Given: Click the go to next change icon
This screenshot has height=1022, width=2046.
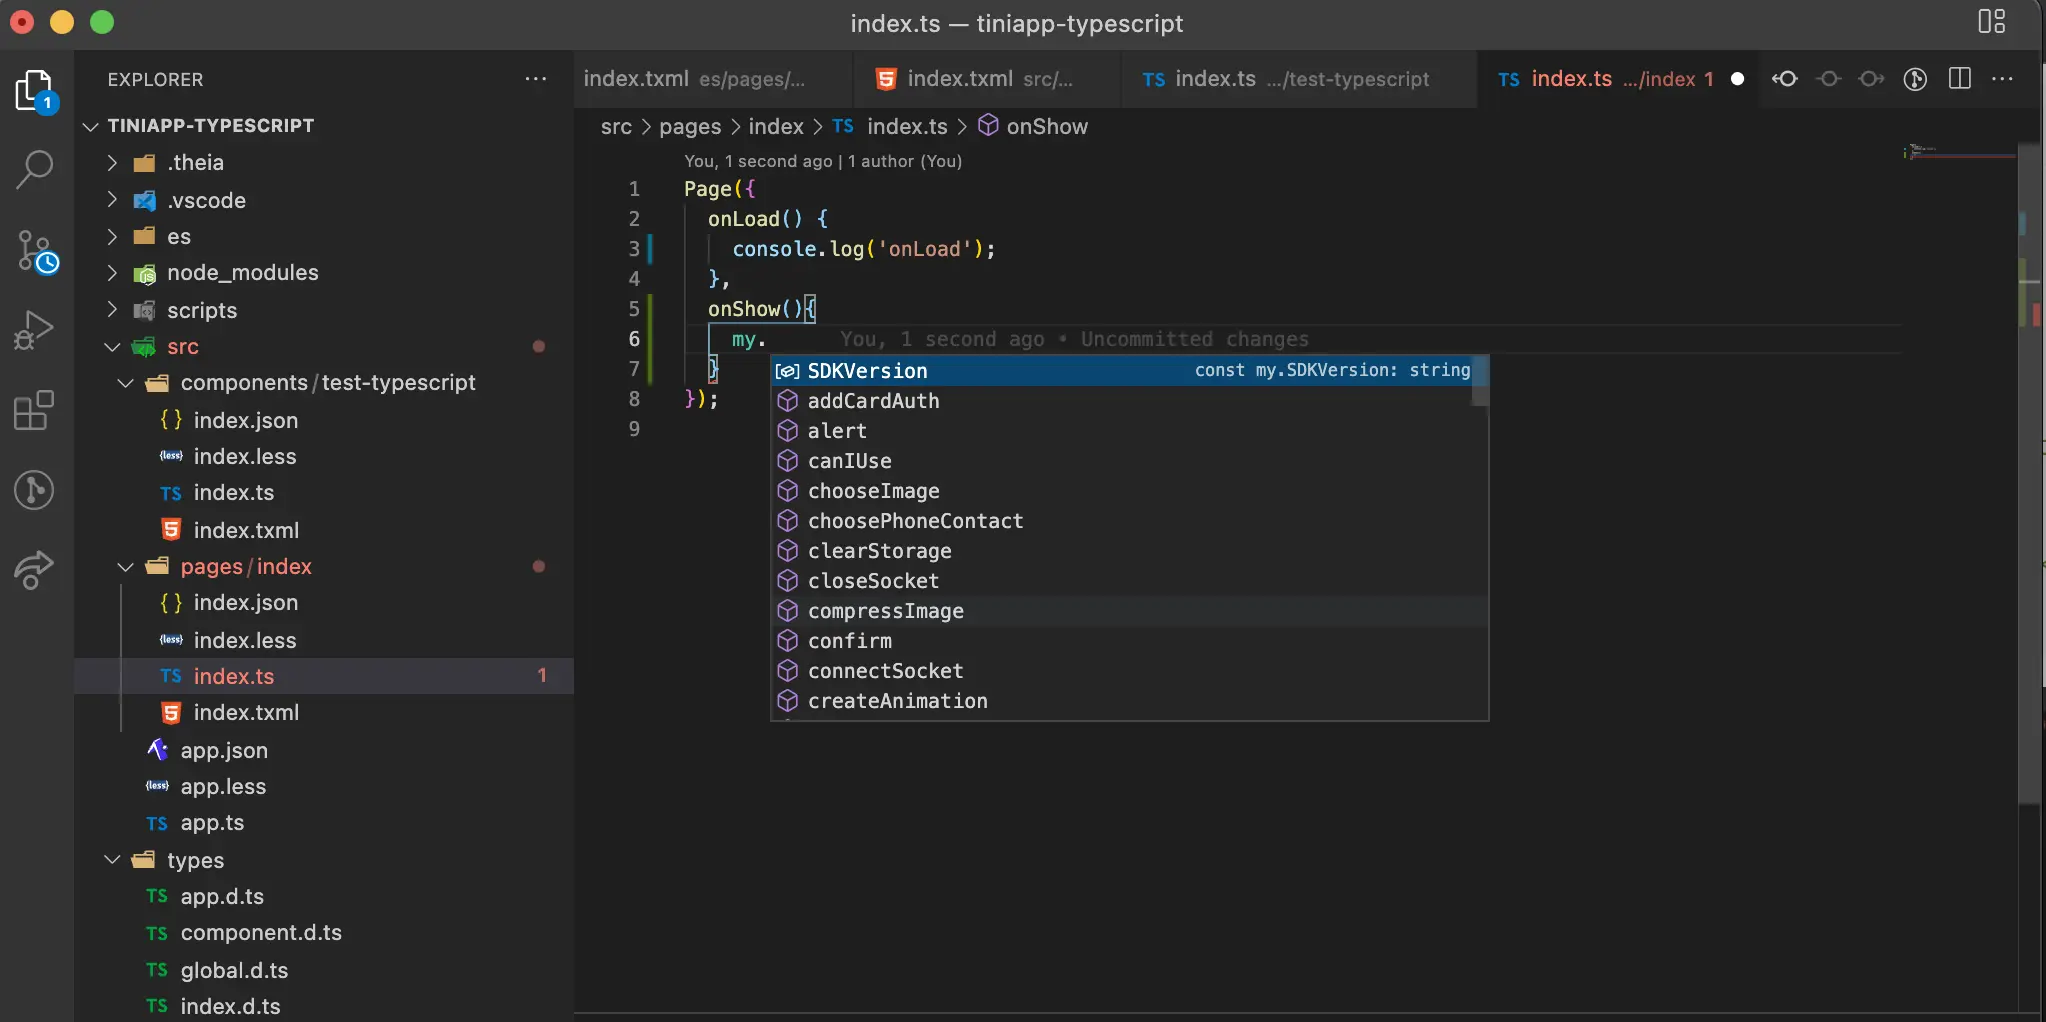Looking at the screenshot, I should [x=1871, y=79].
